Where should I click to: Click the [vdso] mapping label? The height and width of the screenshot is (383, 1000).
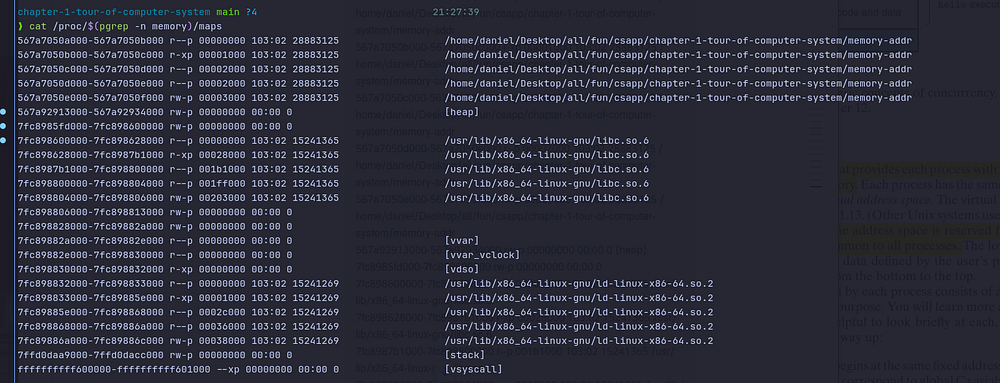(x=461, y=269)
